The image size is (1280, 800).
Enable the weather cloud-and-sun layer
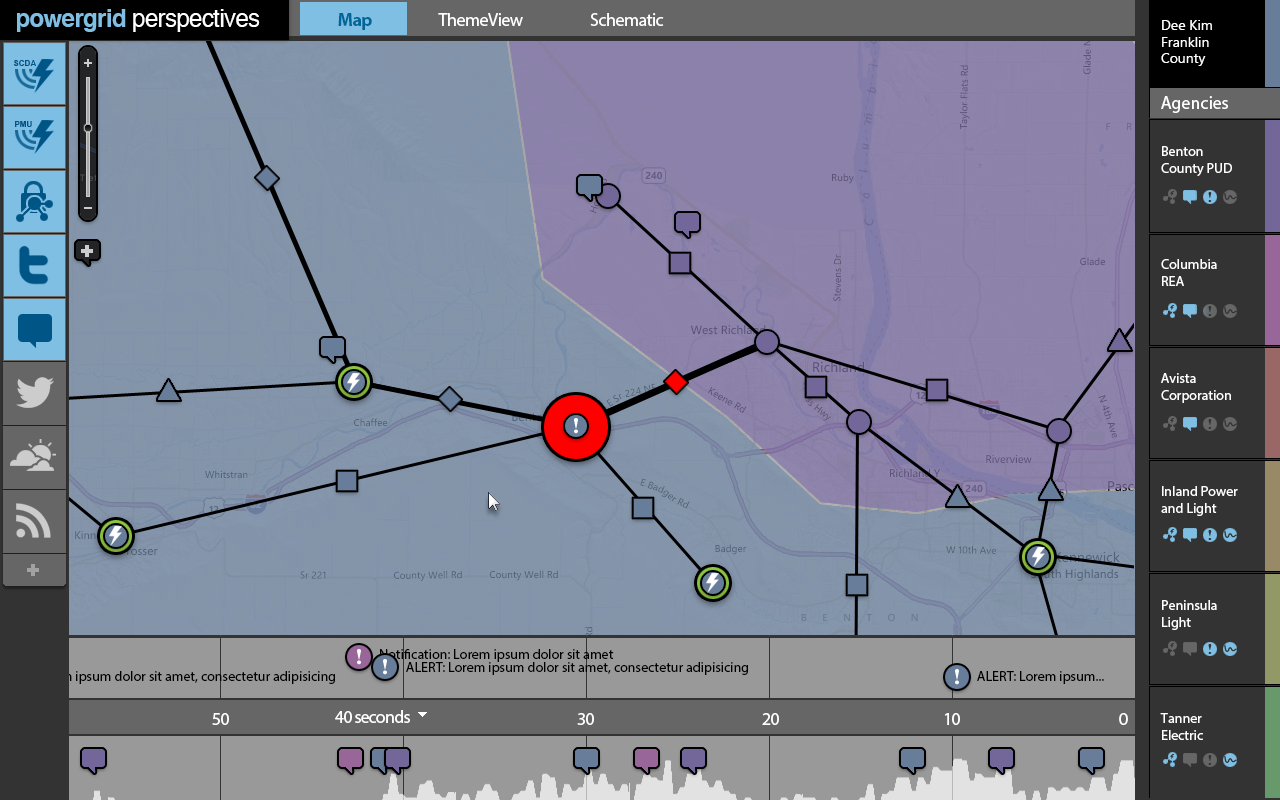[x=34, y=457]
